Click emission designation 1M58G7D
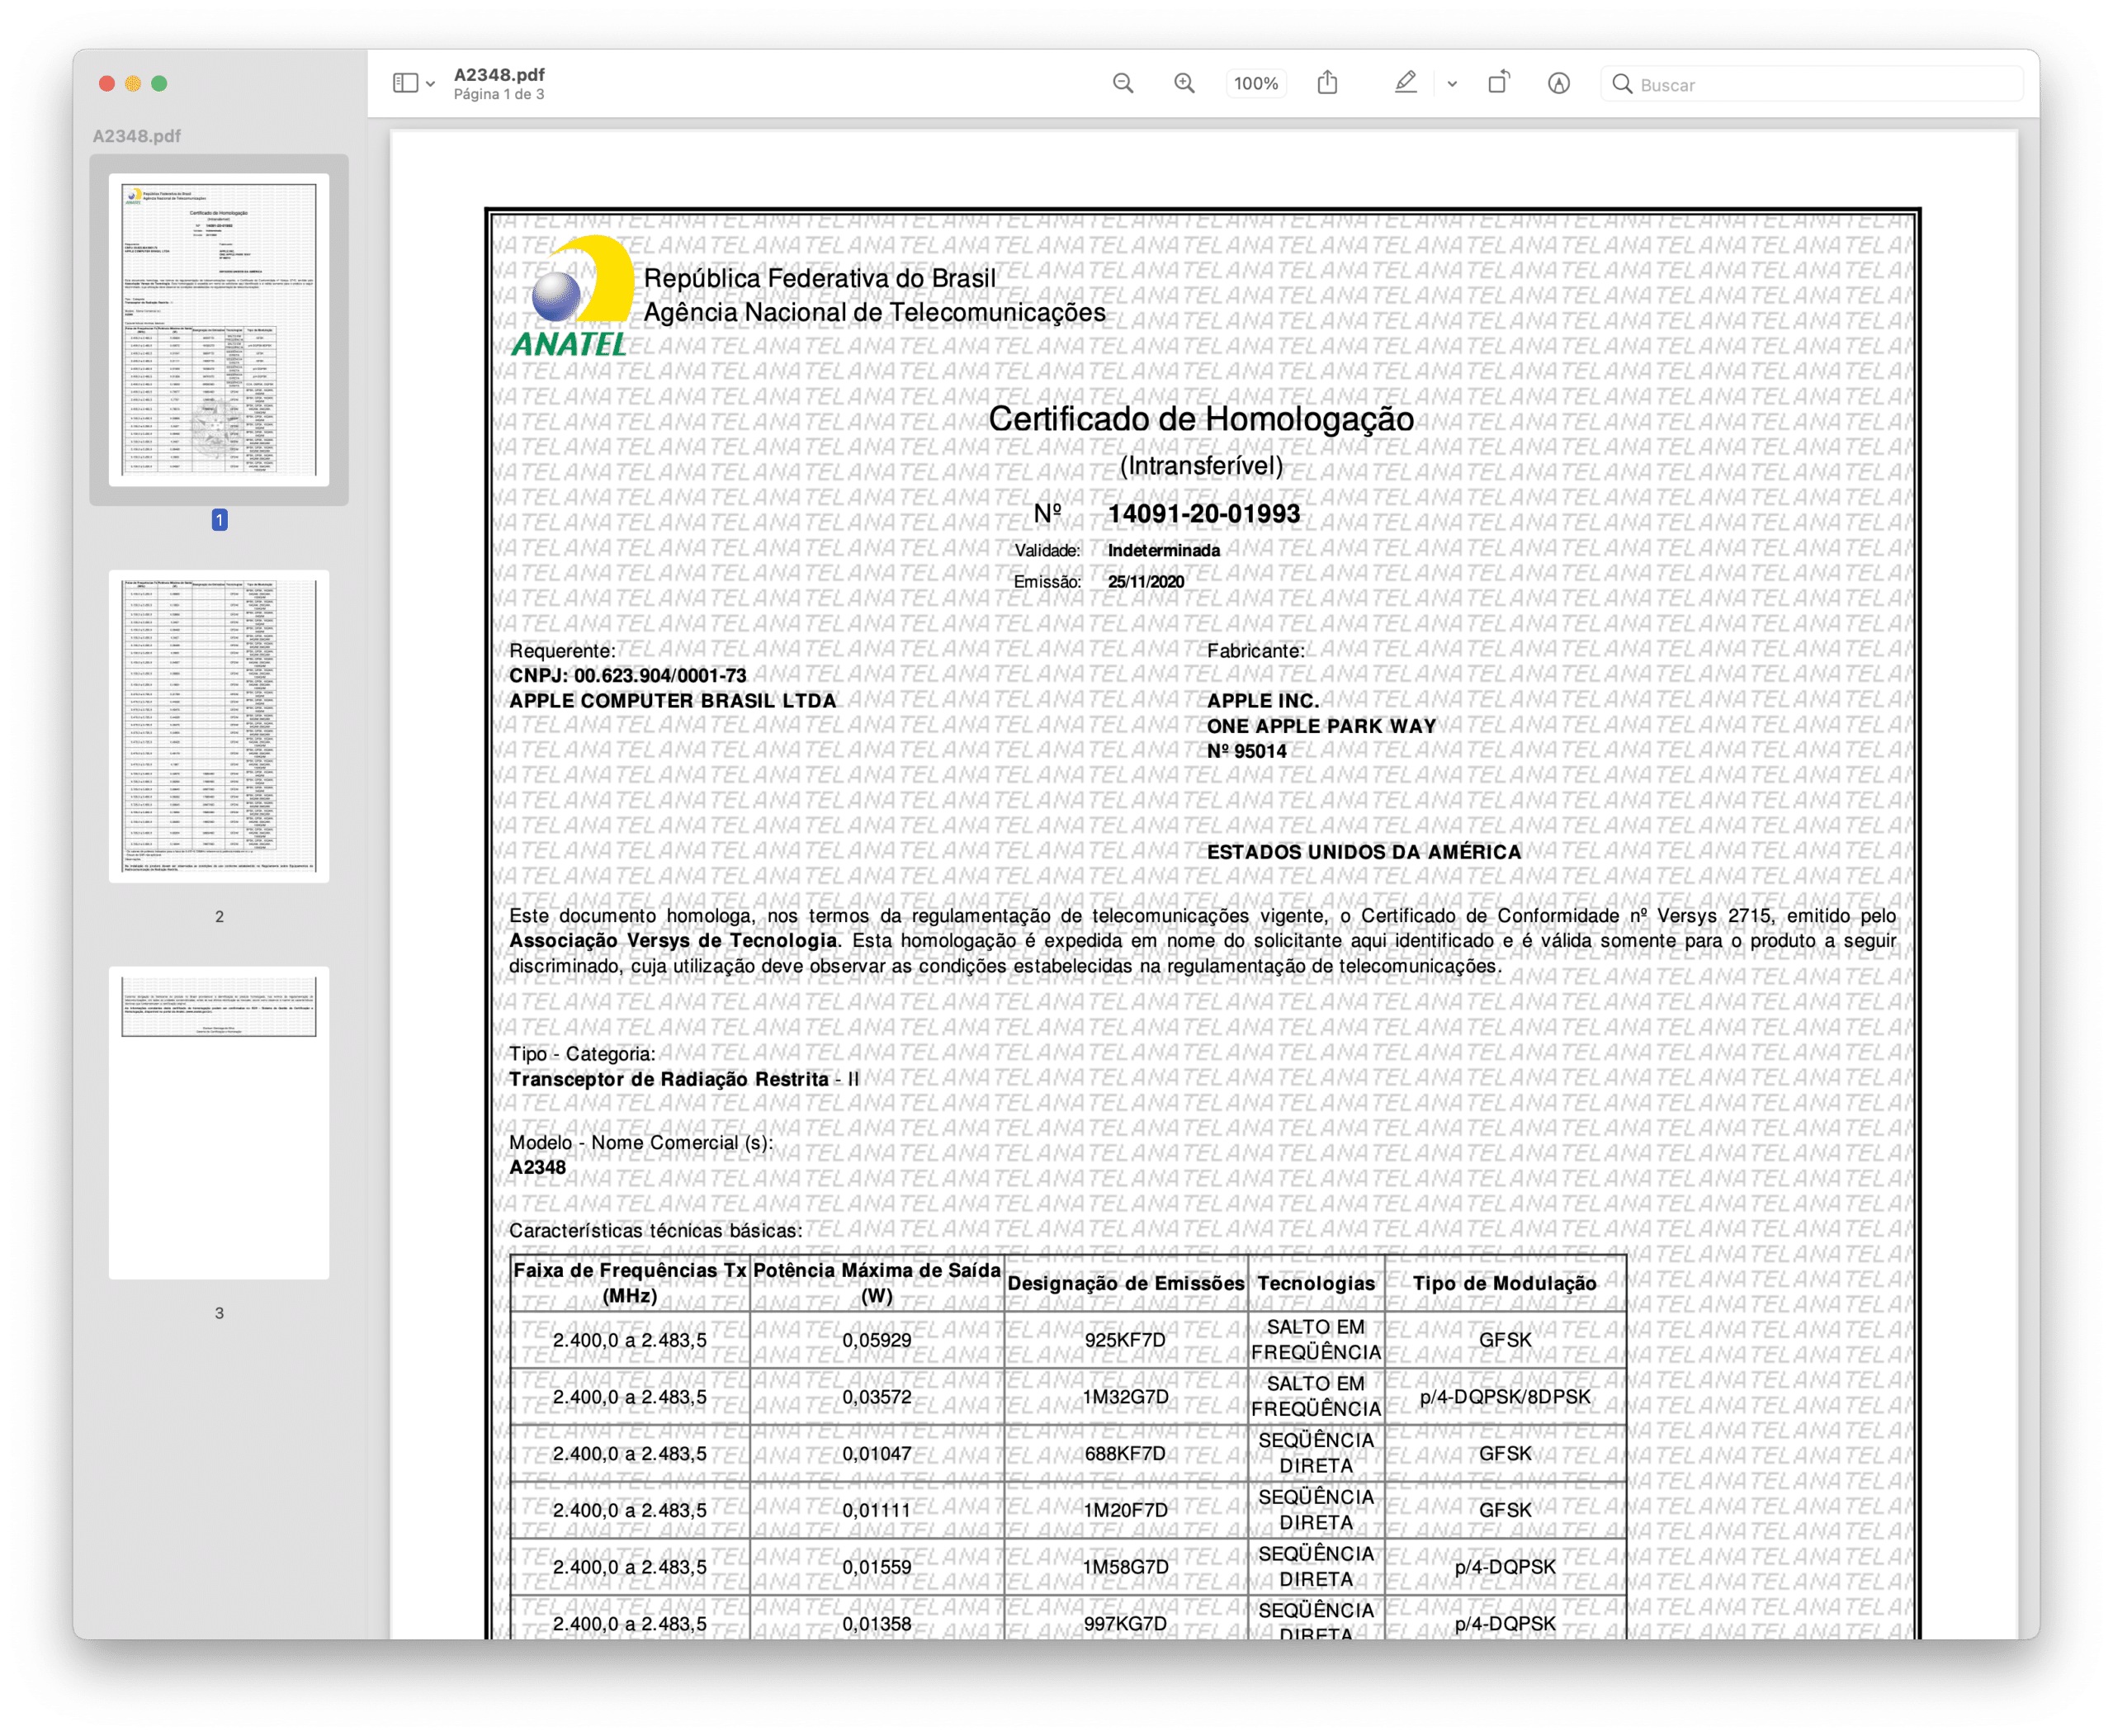The width and height of the screenshot is (2113, 1736). pyautogui.click(x=1125, y=1567)
